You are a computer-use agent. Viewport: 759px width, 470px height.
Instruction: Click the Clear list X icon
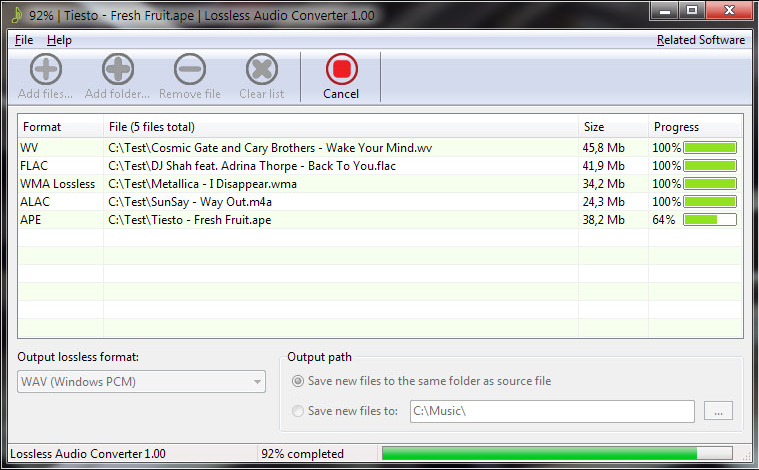click(262, 70)
